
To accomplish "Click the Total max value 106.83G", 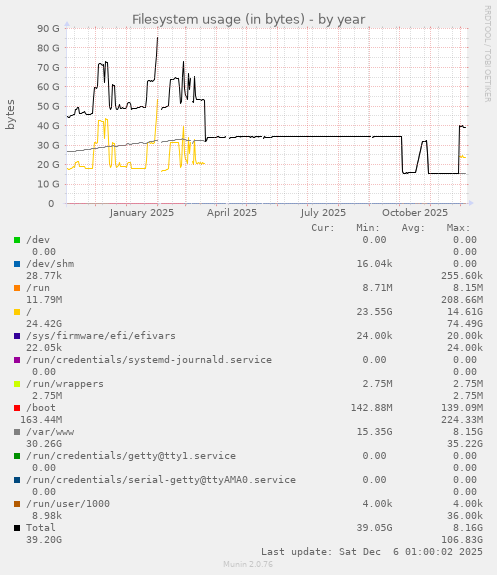I will 462,540.
